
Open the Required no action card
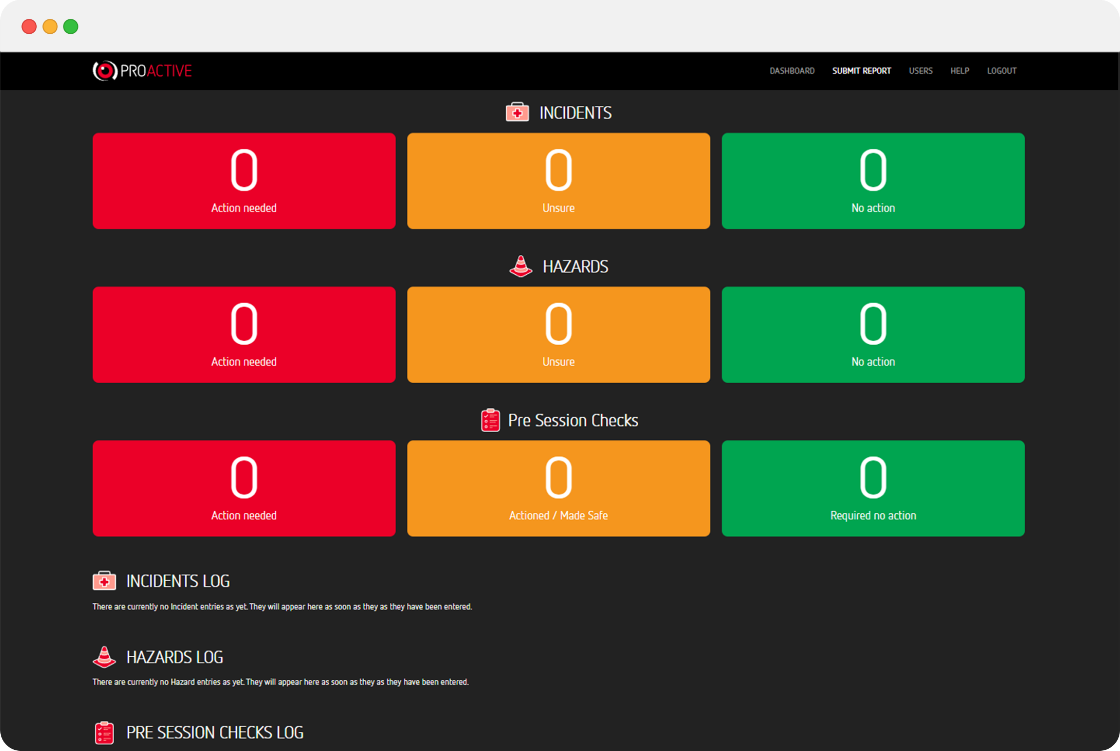click(x=873, y=488)
